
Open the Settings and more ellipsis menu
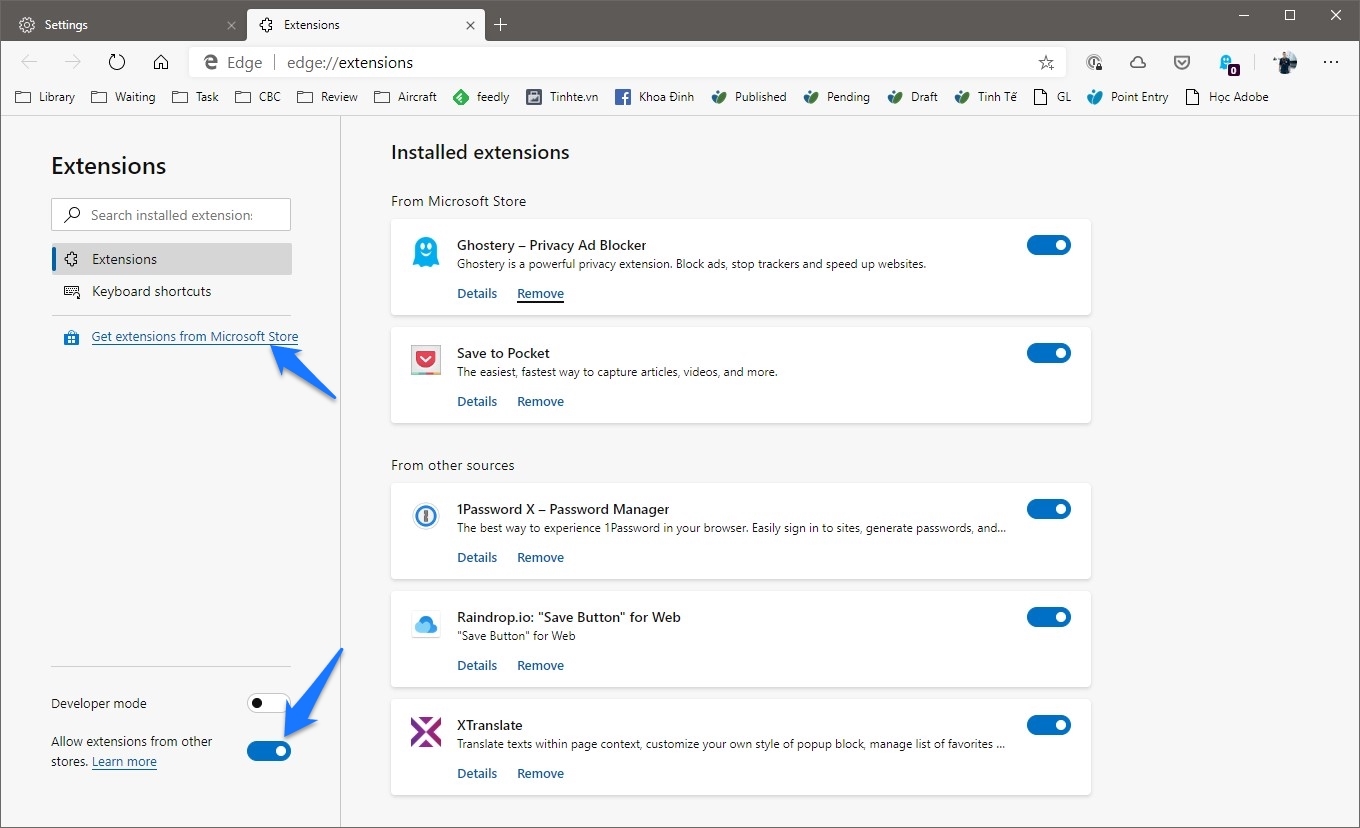coord(1331,62)
